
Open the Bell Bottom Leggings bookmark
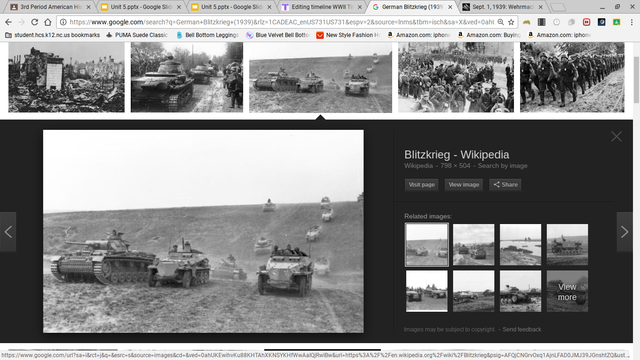207,35
